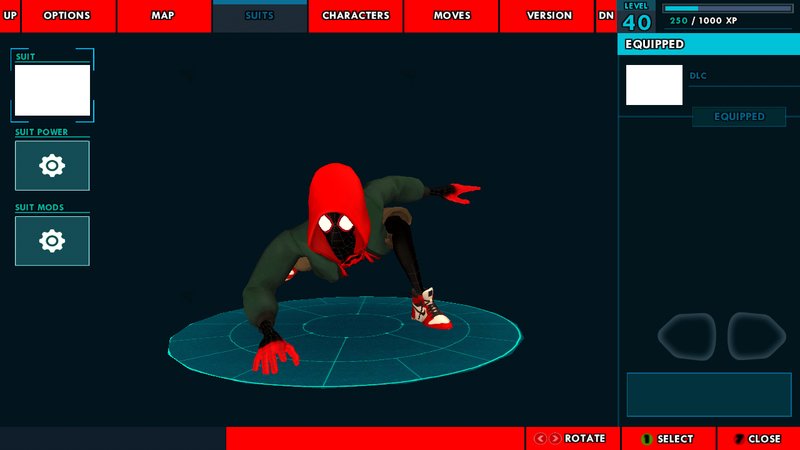Click the level 40 indicator

636,17
